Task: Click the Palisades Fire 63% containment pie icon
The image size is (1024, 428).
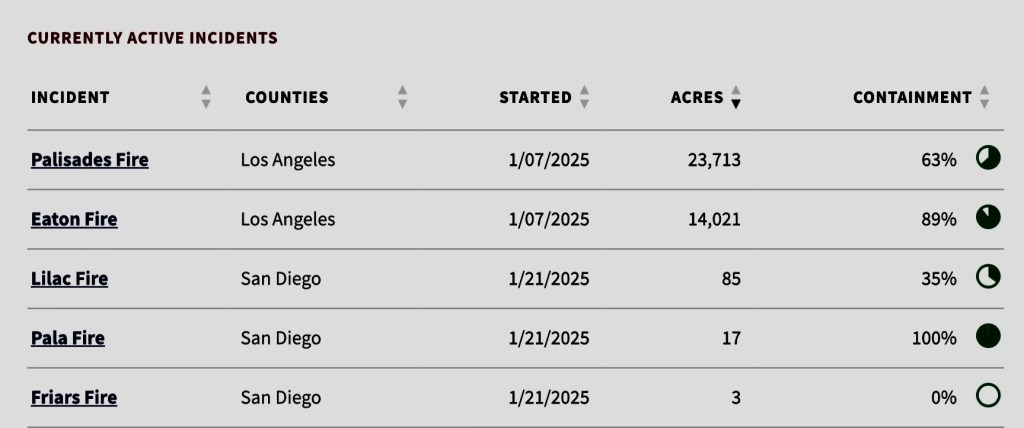Action: coord(988,158)
